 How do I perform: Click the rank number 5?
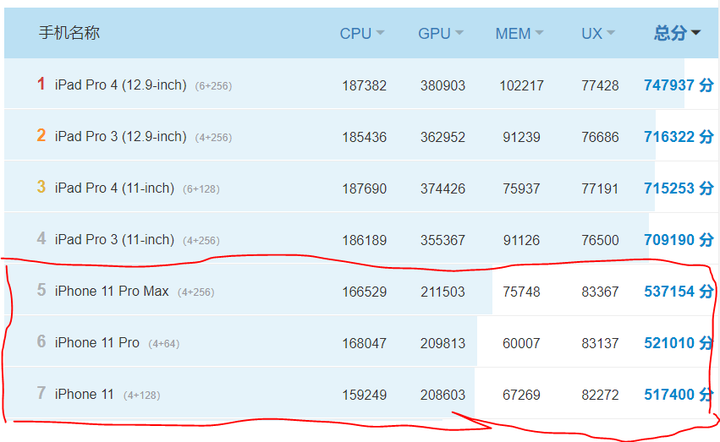pyautogui.click(x=41, y=290)
